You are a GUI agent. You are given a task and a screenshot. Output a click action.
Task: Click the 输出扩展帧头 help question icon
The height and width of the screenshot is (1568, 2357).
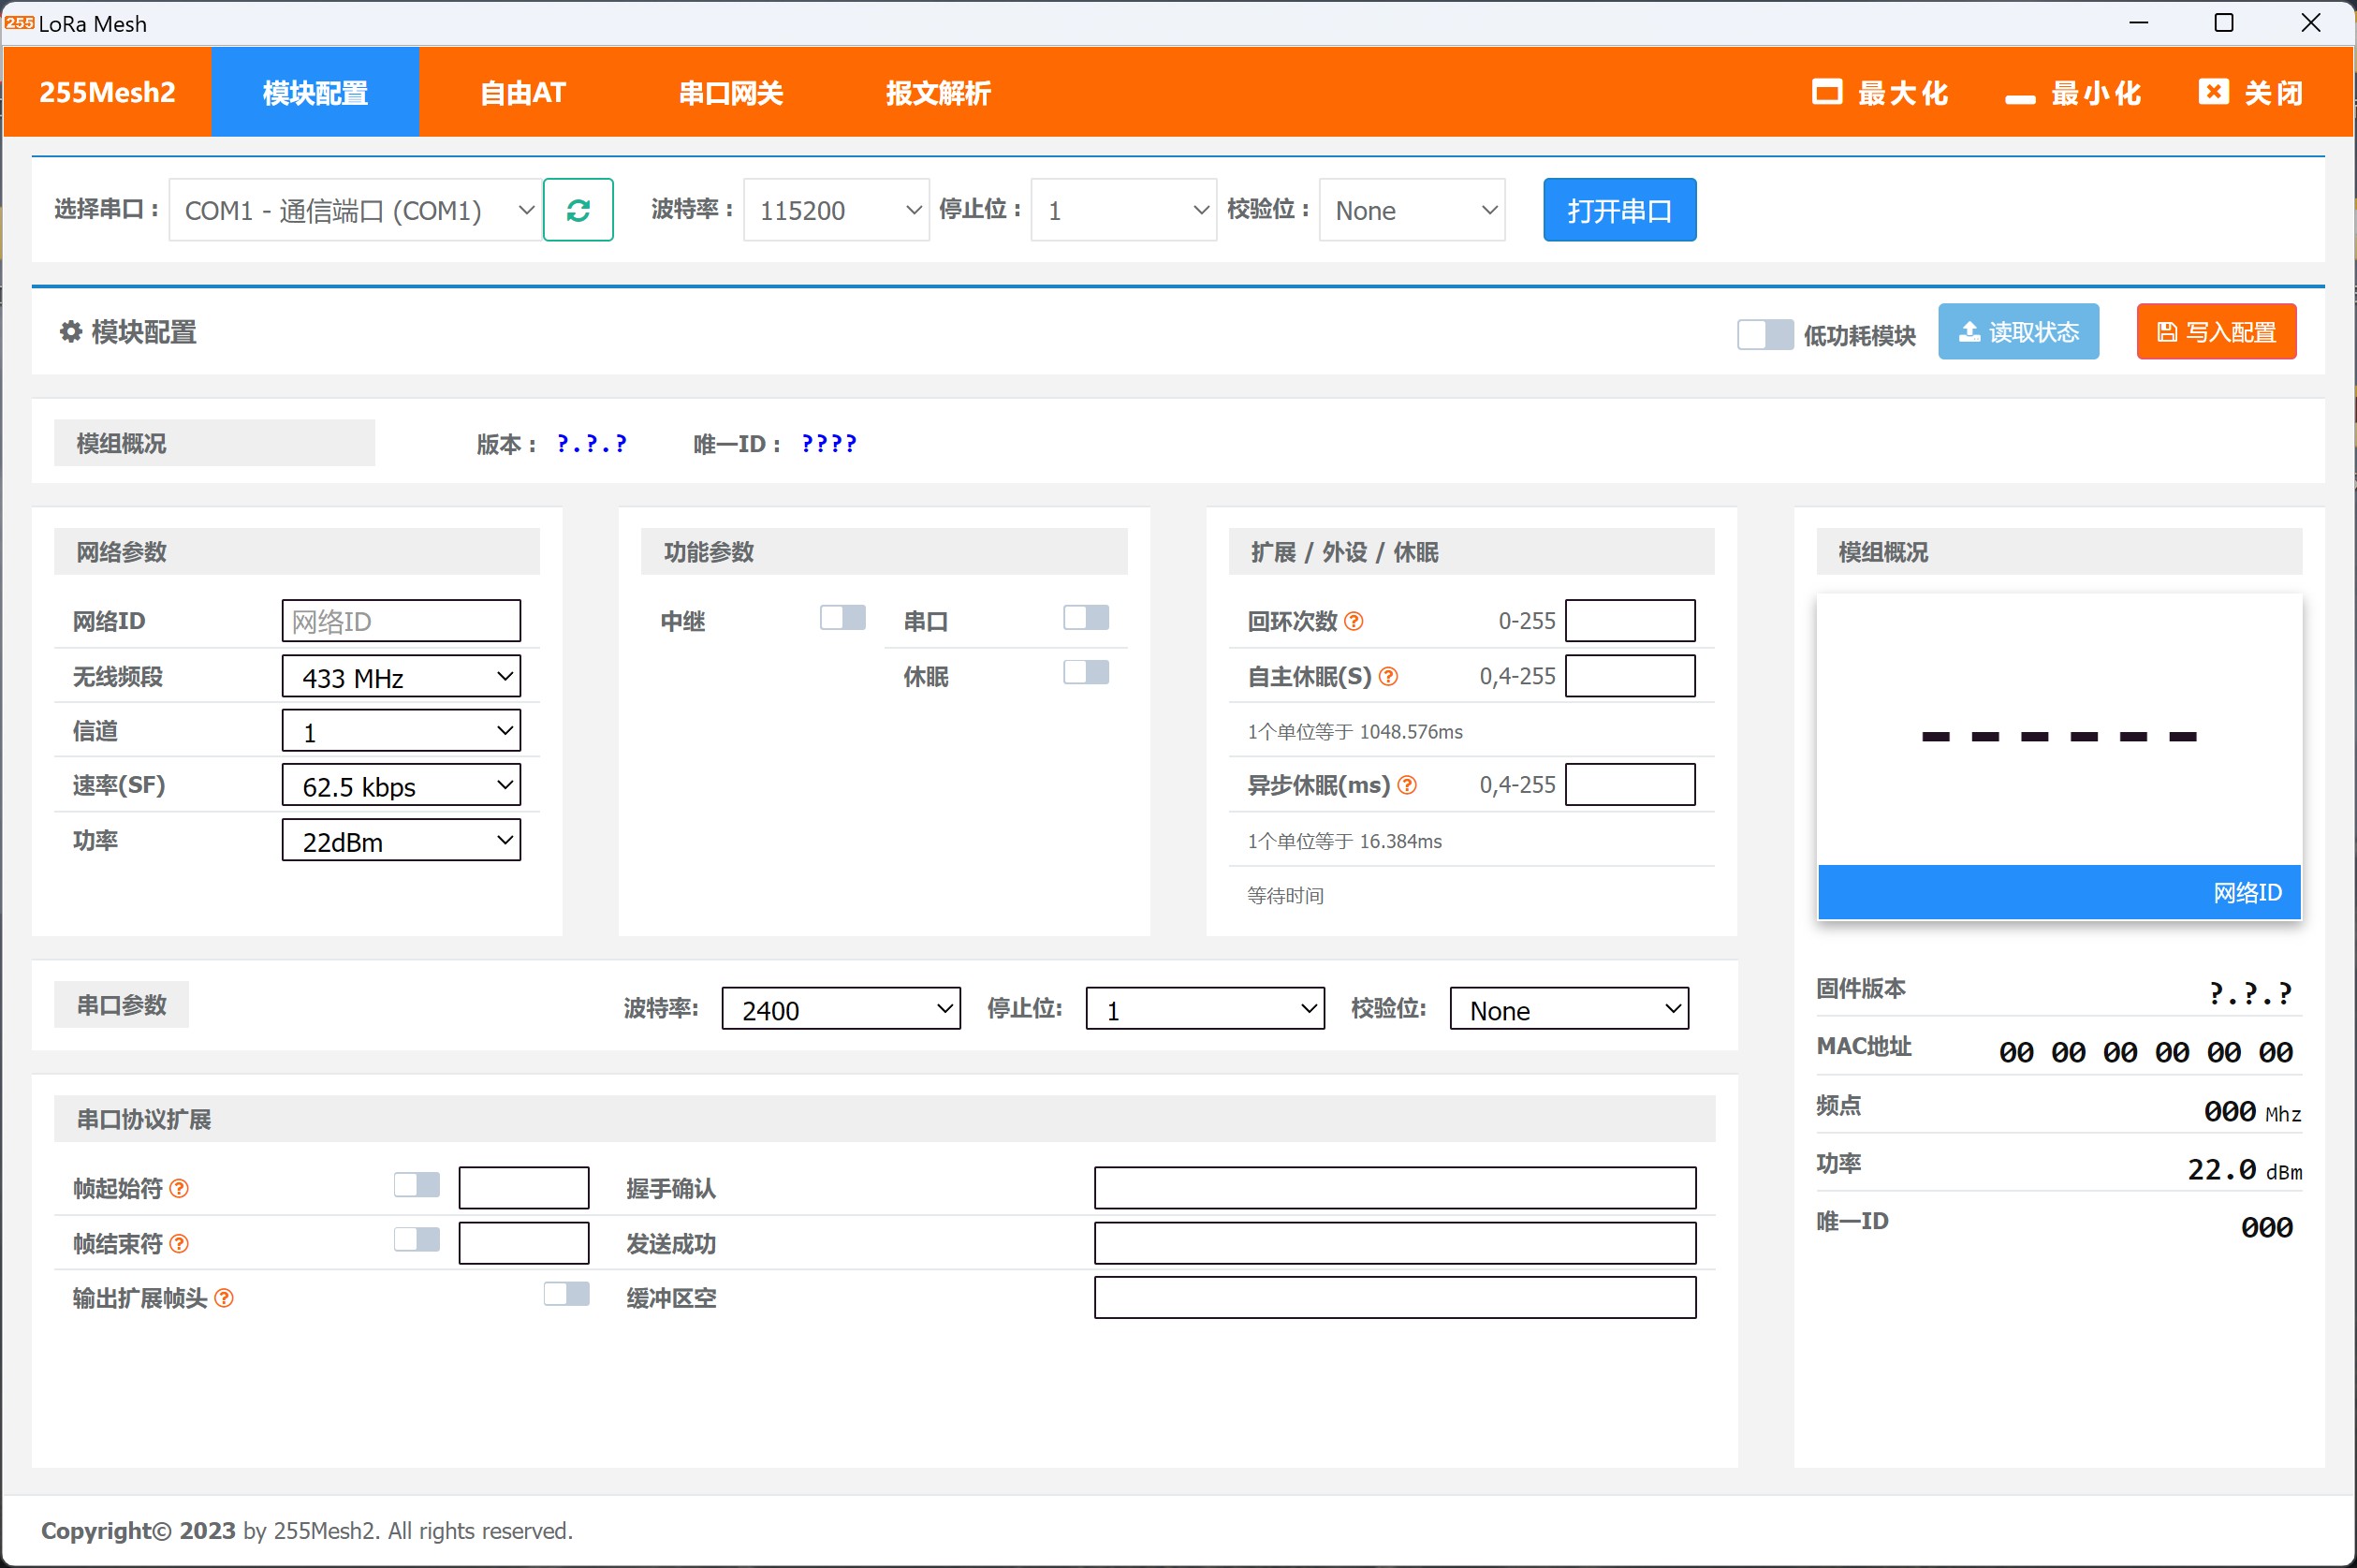pyautogui.click(x=224, y=1298)
